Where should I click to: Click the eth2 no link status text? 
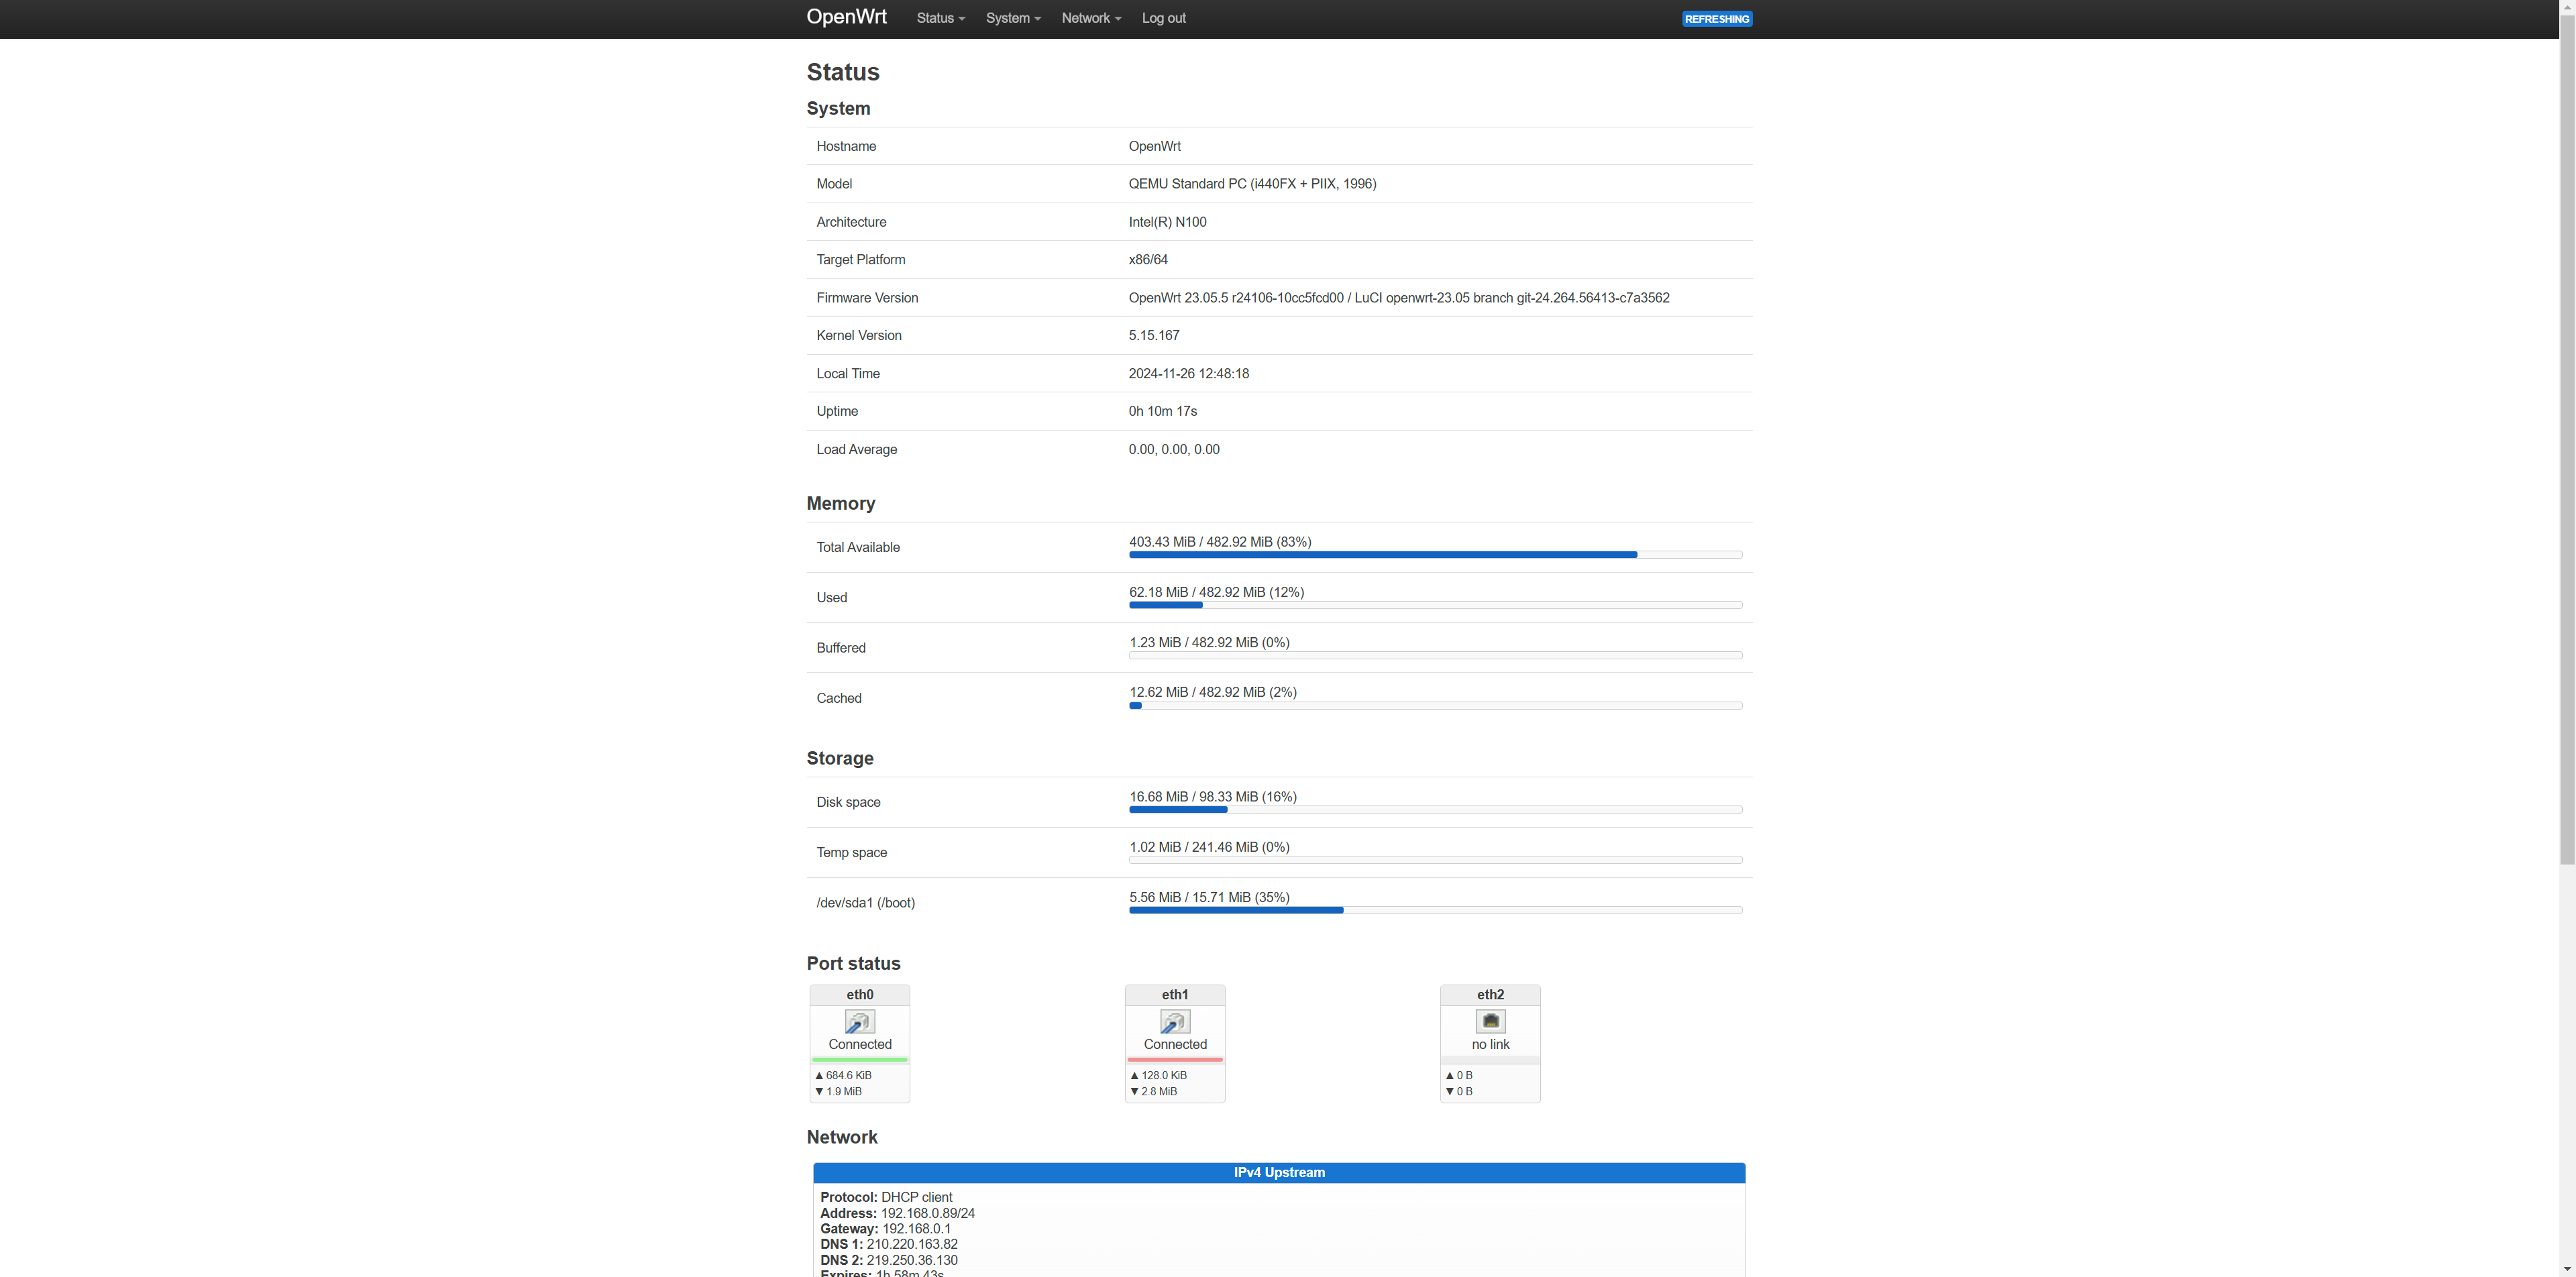[x=1490, y=1044]
